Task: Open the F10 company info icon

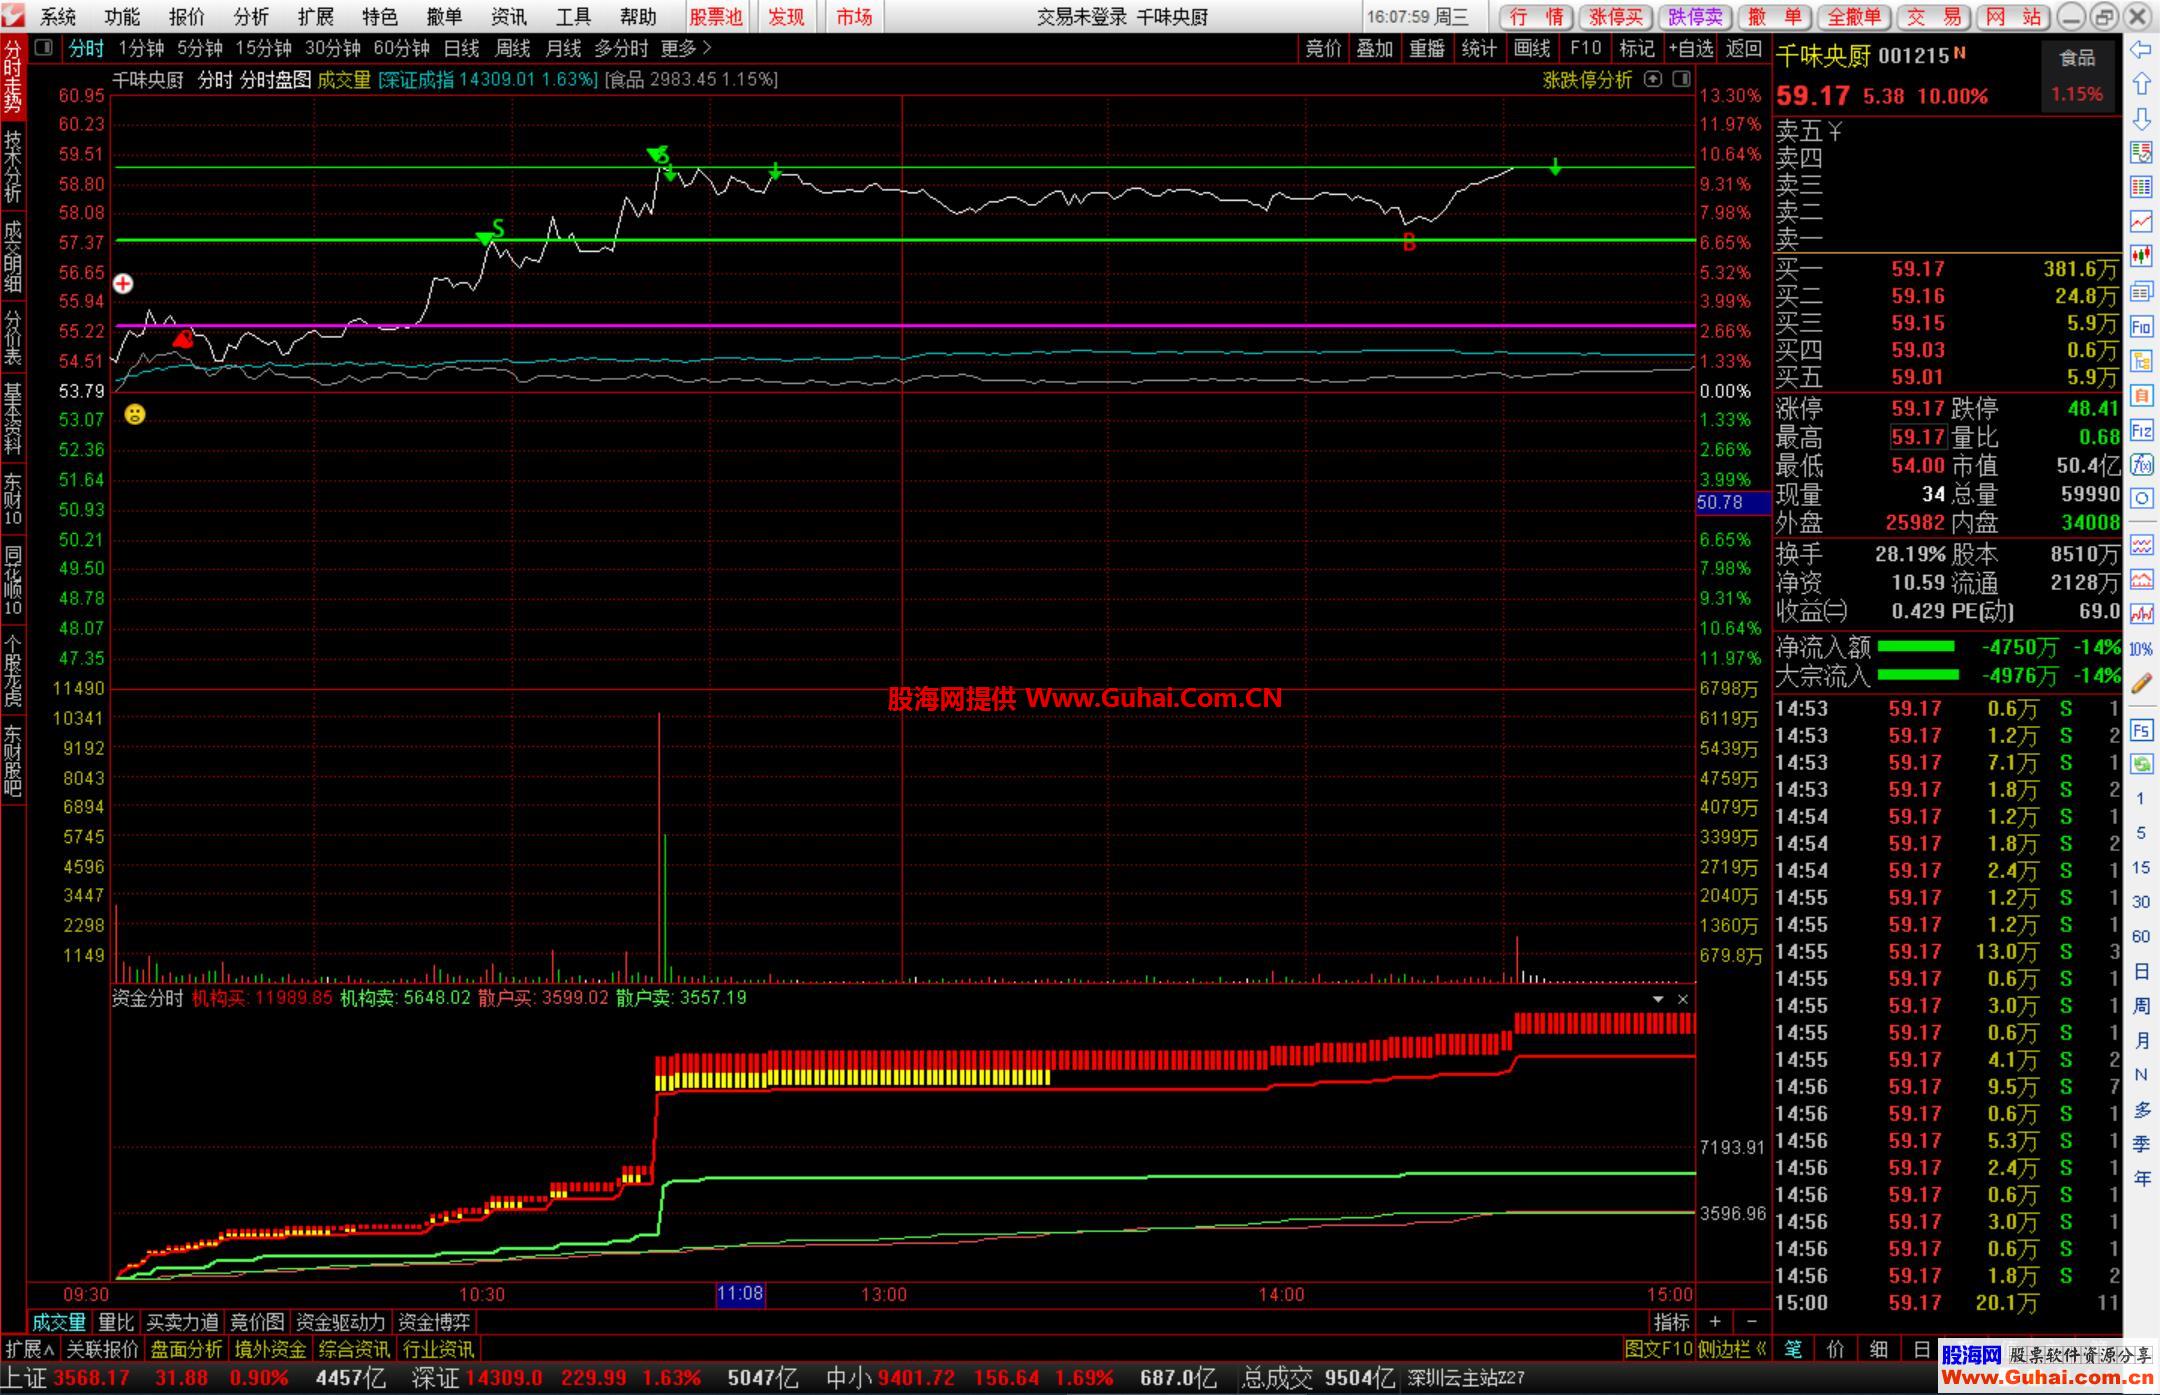Action: 2141,326
